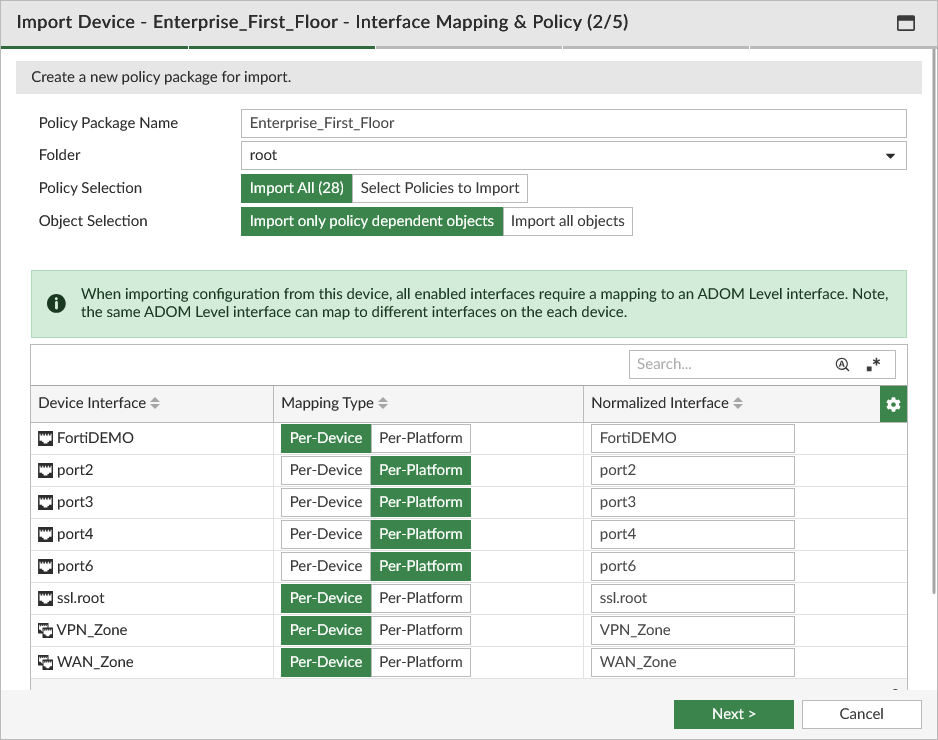Edit the port6 normalized interface field
The height and width of the screenshot is (740, 938).
click(x=693, y=567)
